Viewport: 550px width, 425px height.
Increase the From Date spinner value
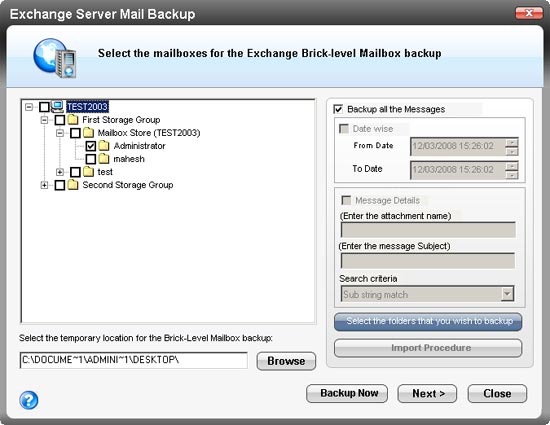click(512, 142)
